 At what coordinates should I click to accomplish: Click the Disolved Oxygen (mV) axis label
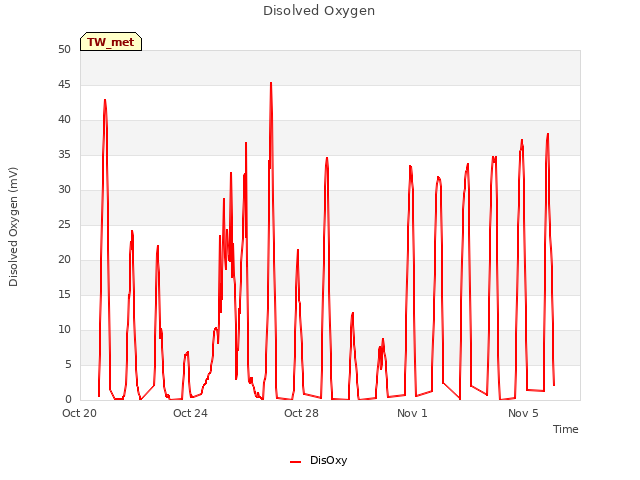pos(13,227)
